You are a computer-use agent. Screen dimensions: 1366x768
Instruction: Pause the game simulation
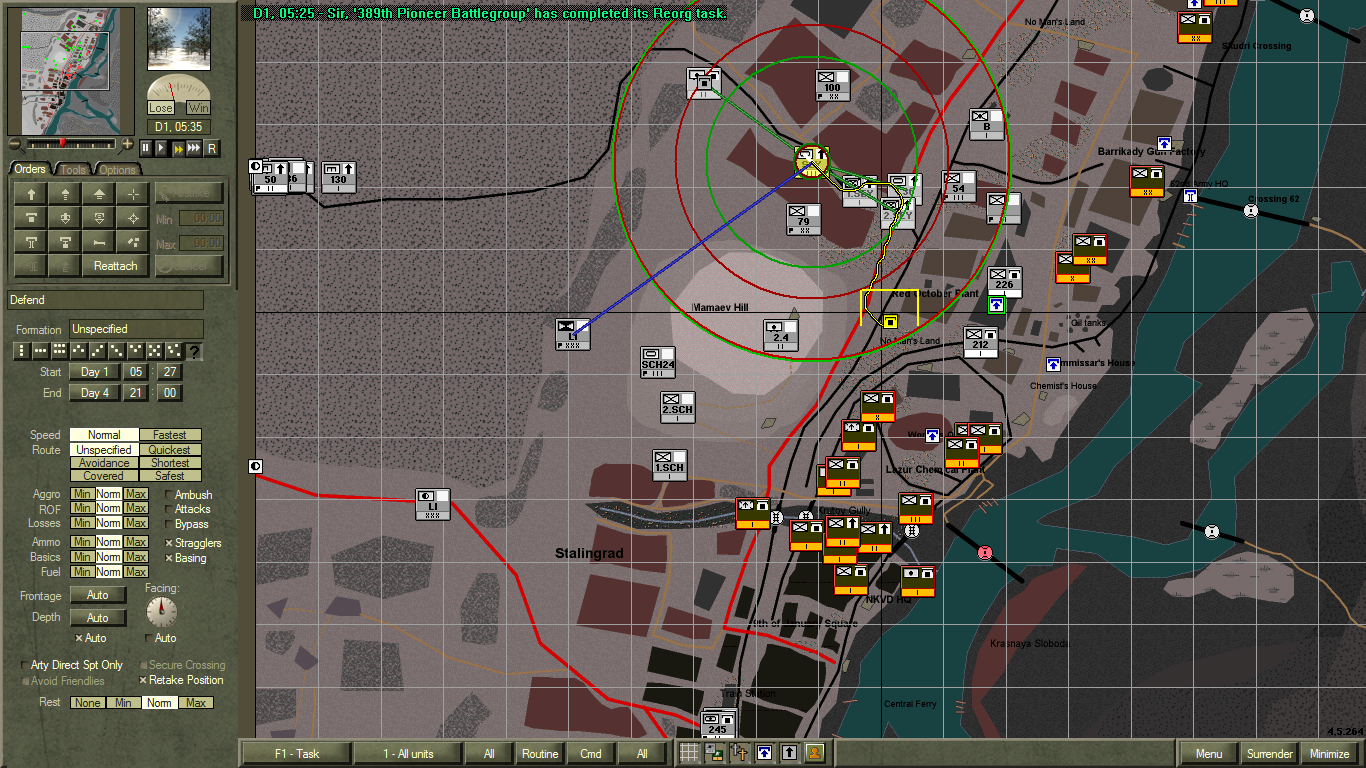146,148
